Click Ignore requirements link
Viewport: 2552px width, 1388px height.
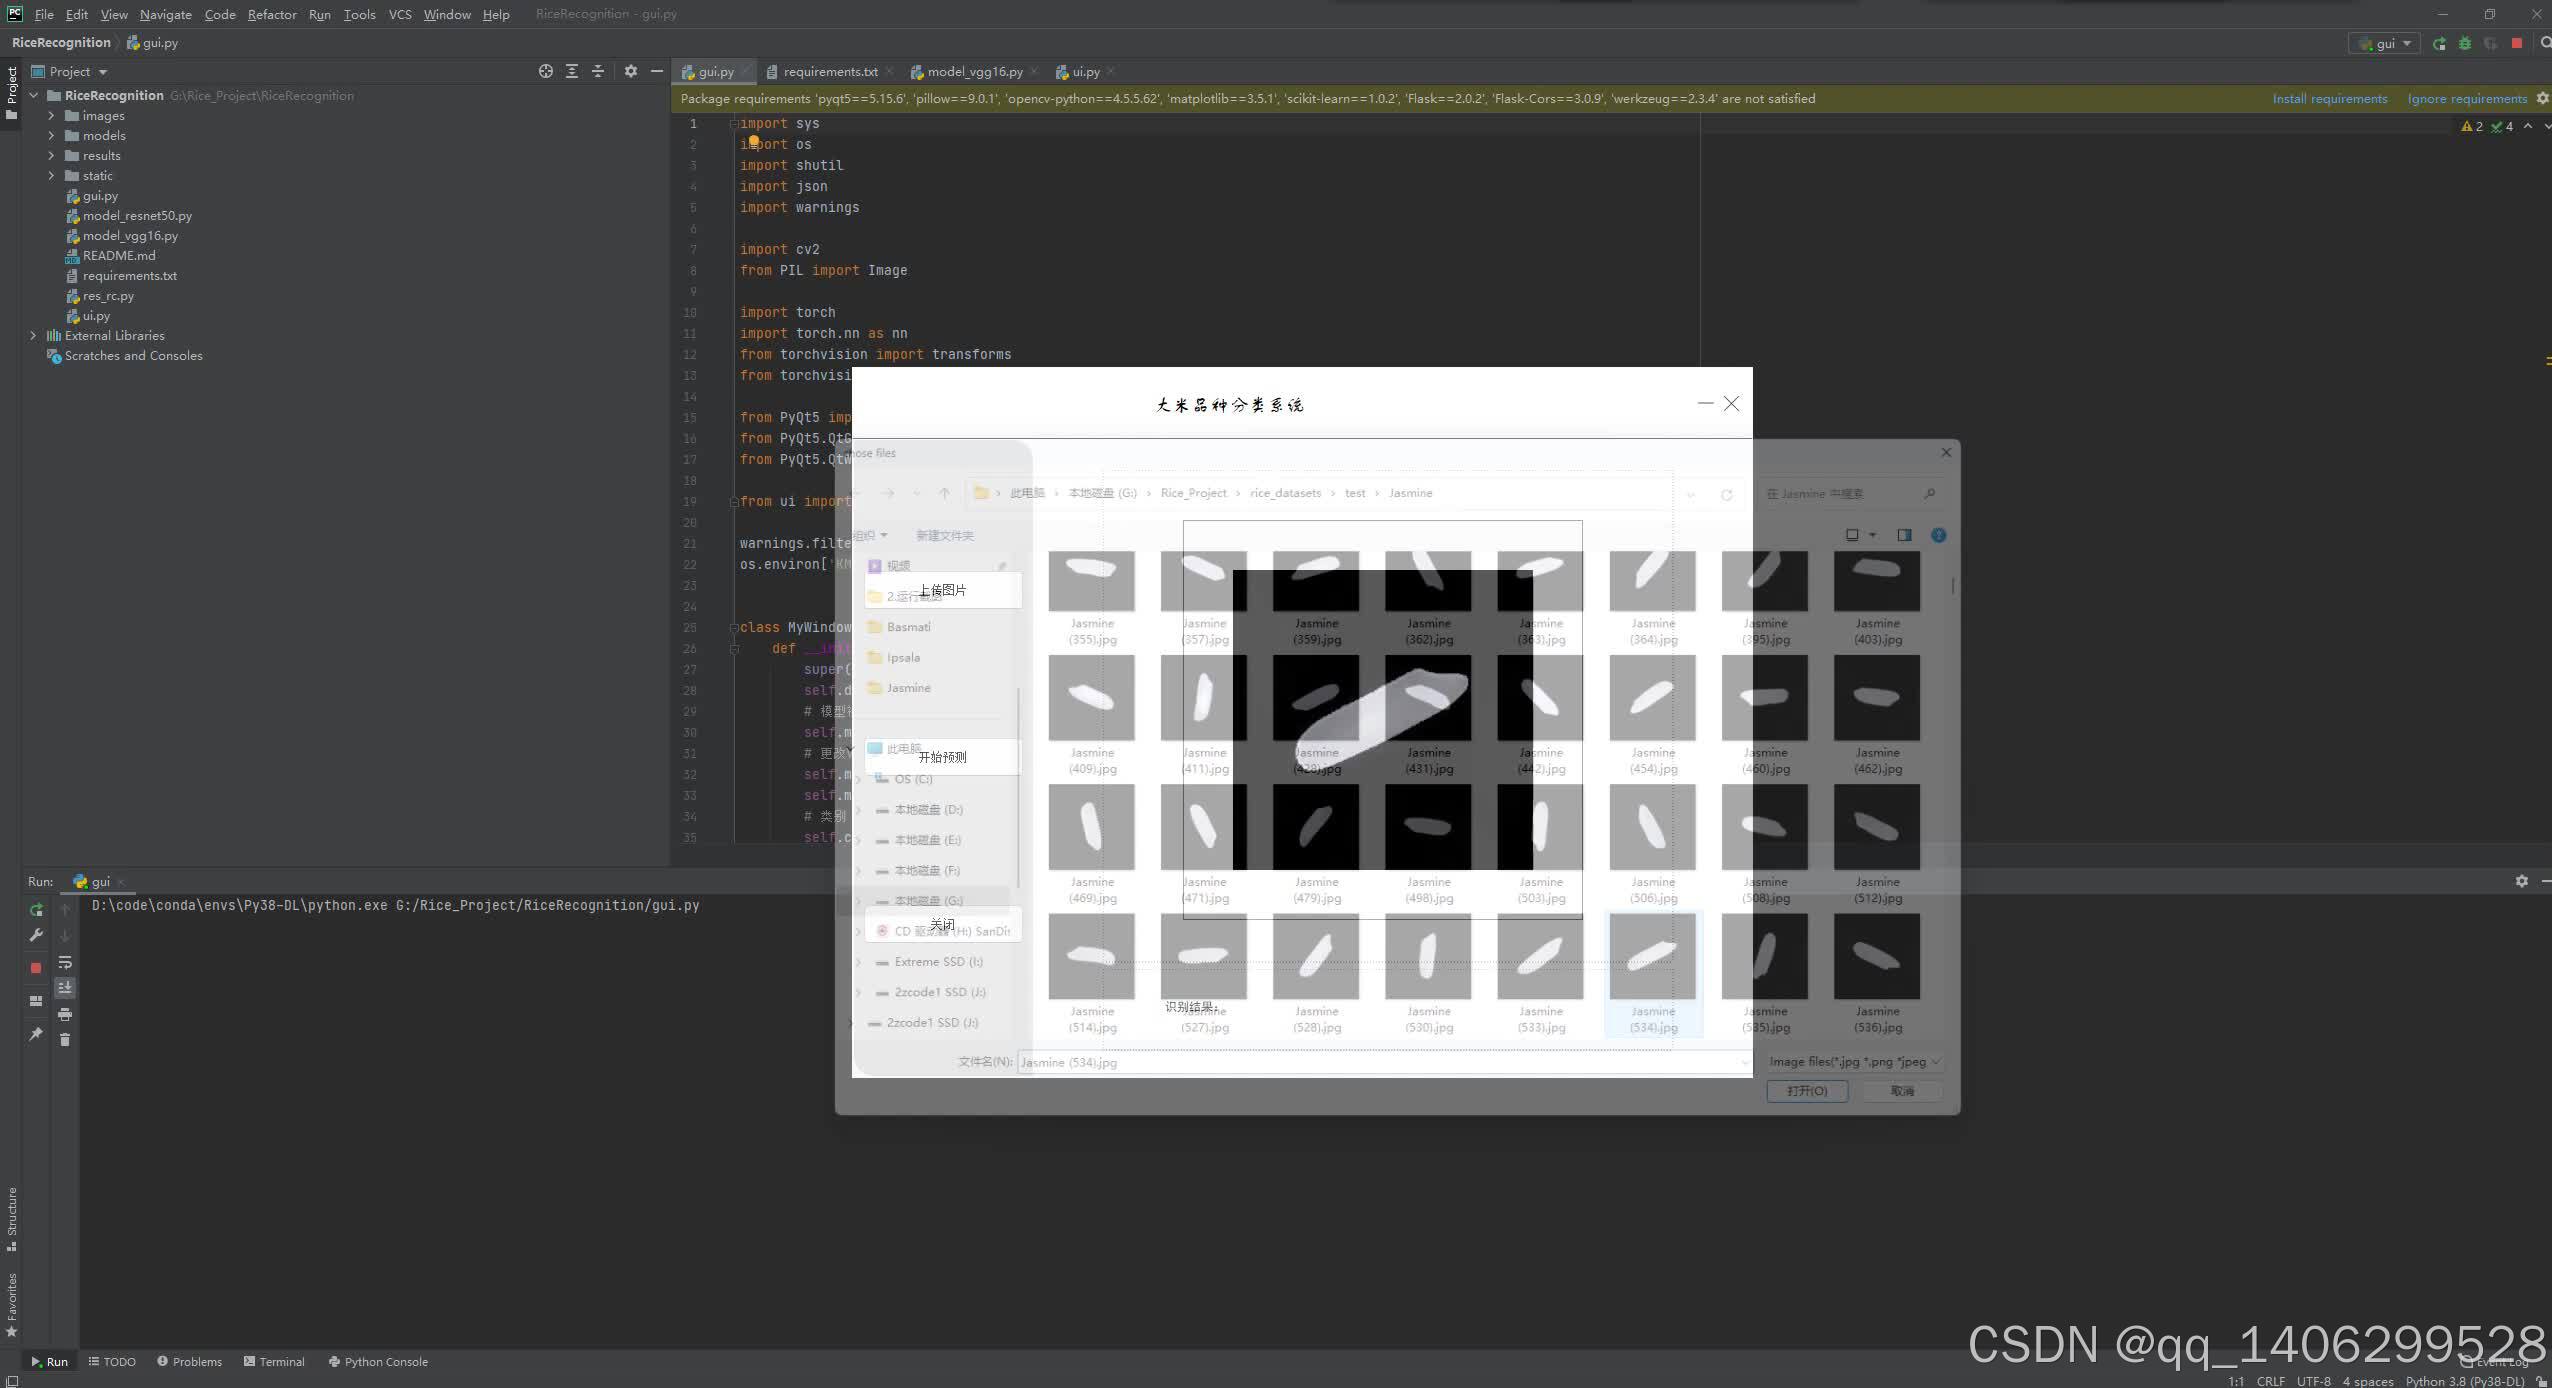click(x=2466, y=98)
